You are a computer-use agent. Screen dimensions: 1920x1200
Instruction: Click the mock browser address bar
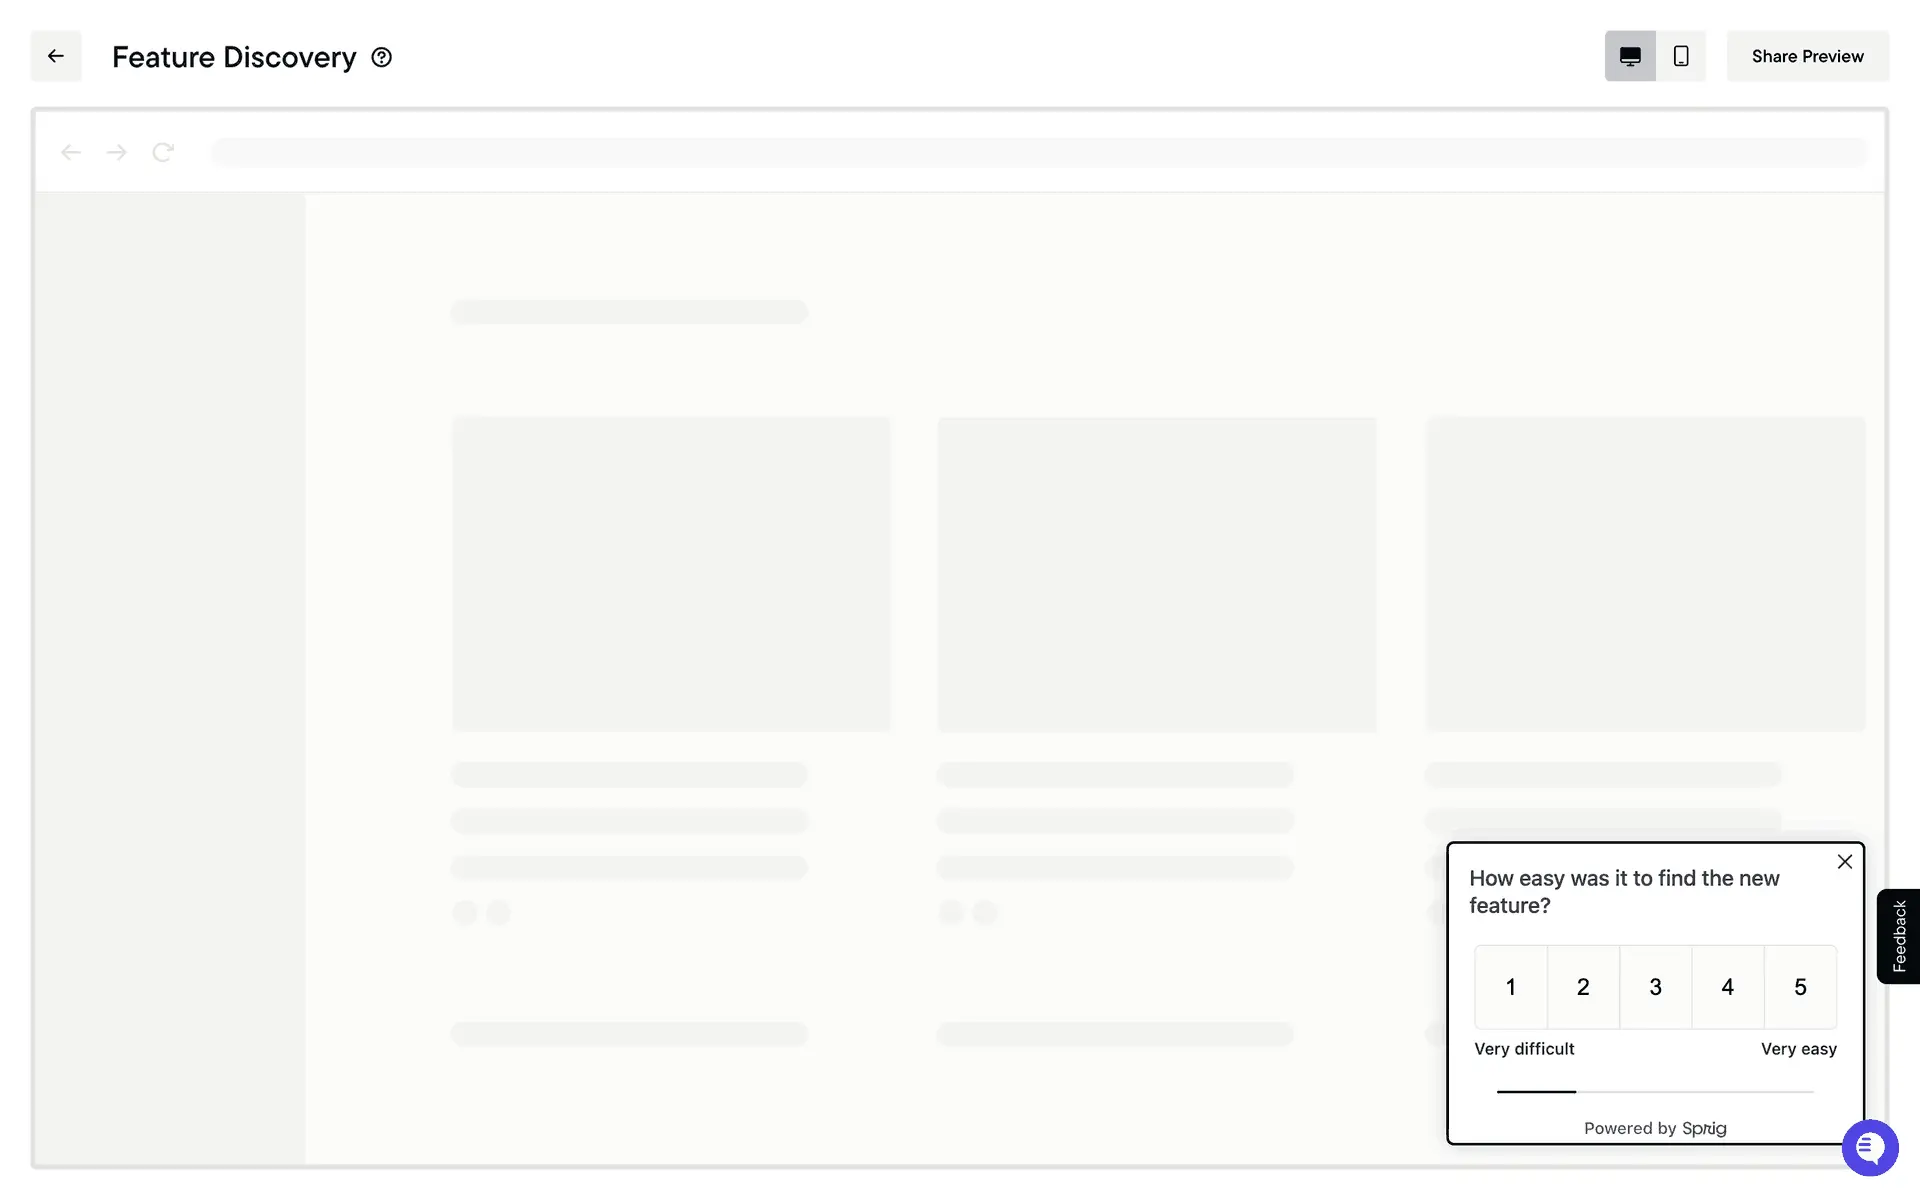point(1038,152)
